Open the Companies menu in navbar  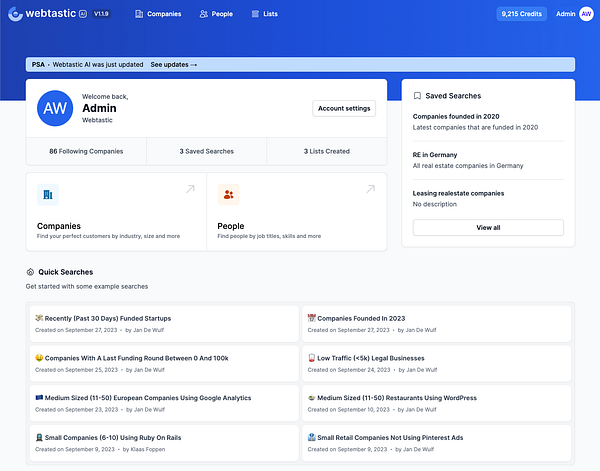pyautogui.click(x=158, y=14)
